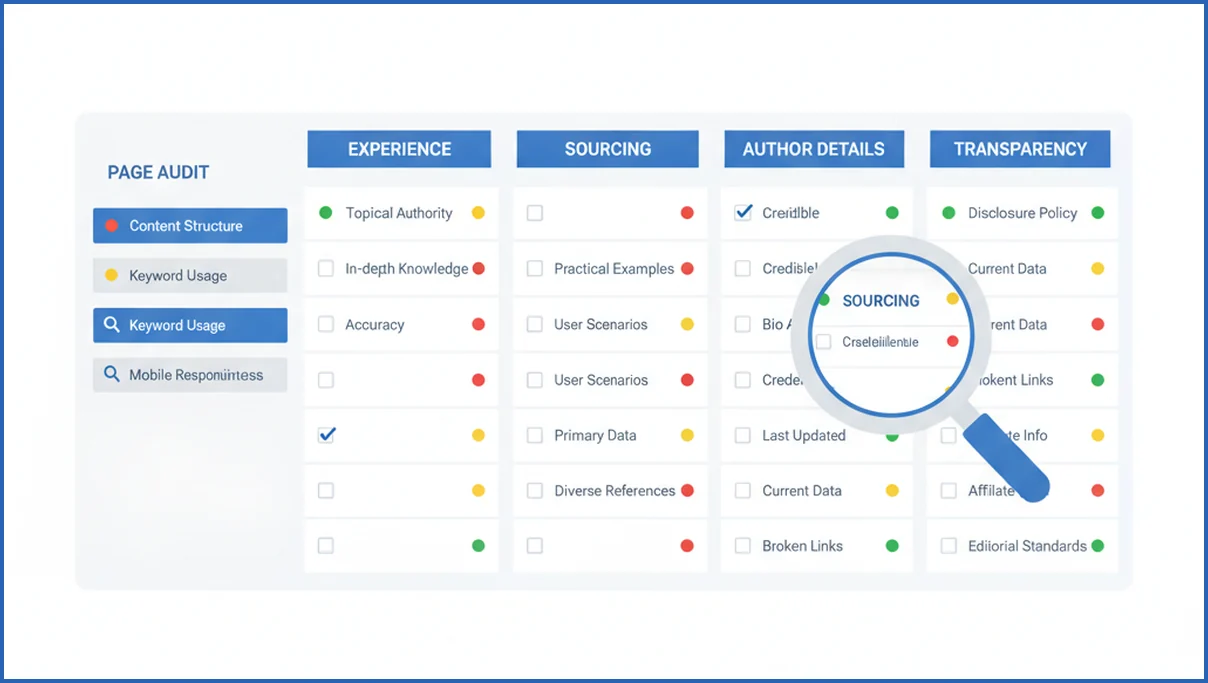1208x683 pixels.
Task: Tick the checkbox inside the magnifier lens
Action: [x=823, y=341]
